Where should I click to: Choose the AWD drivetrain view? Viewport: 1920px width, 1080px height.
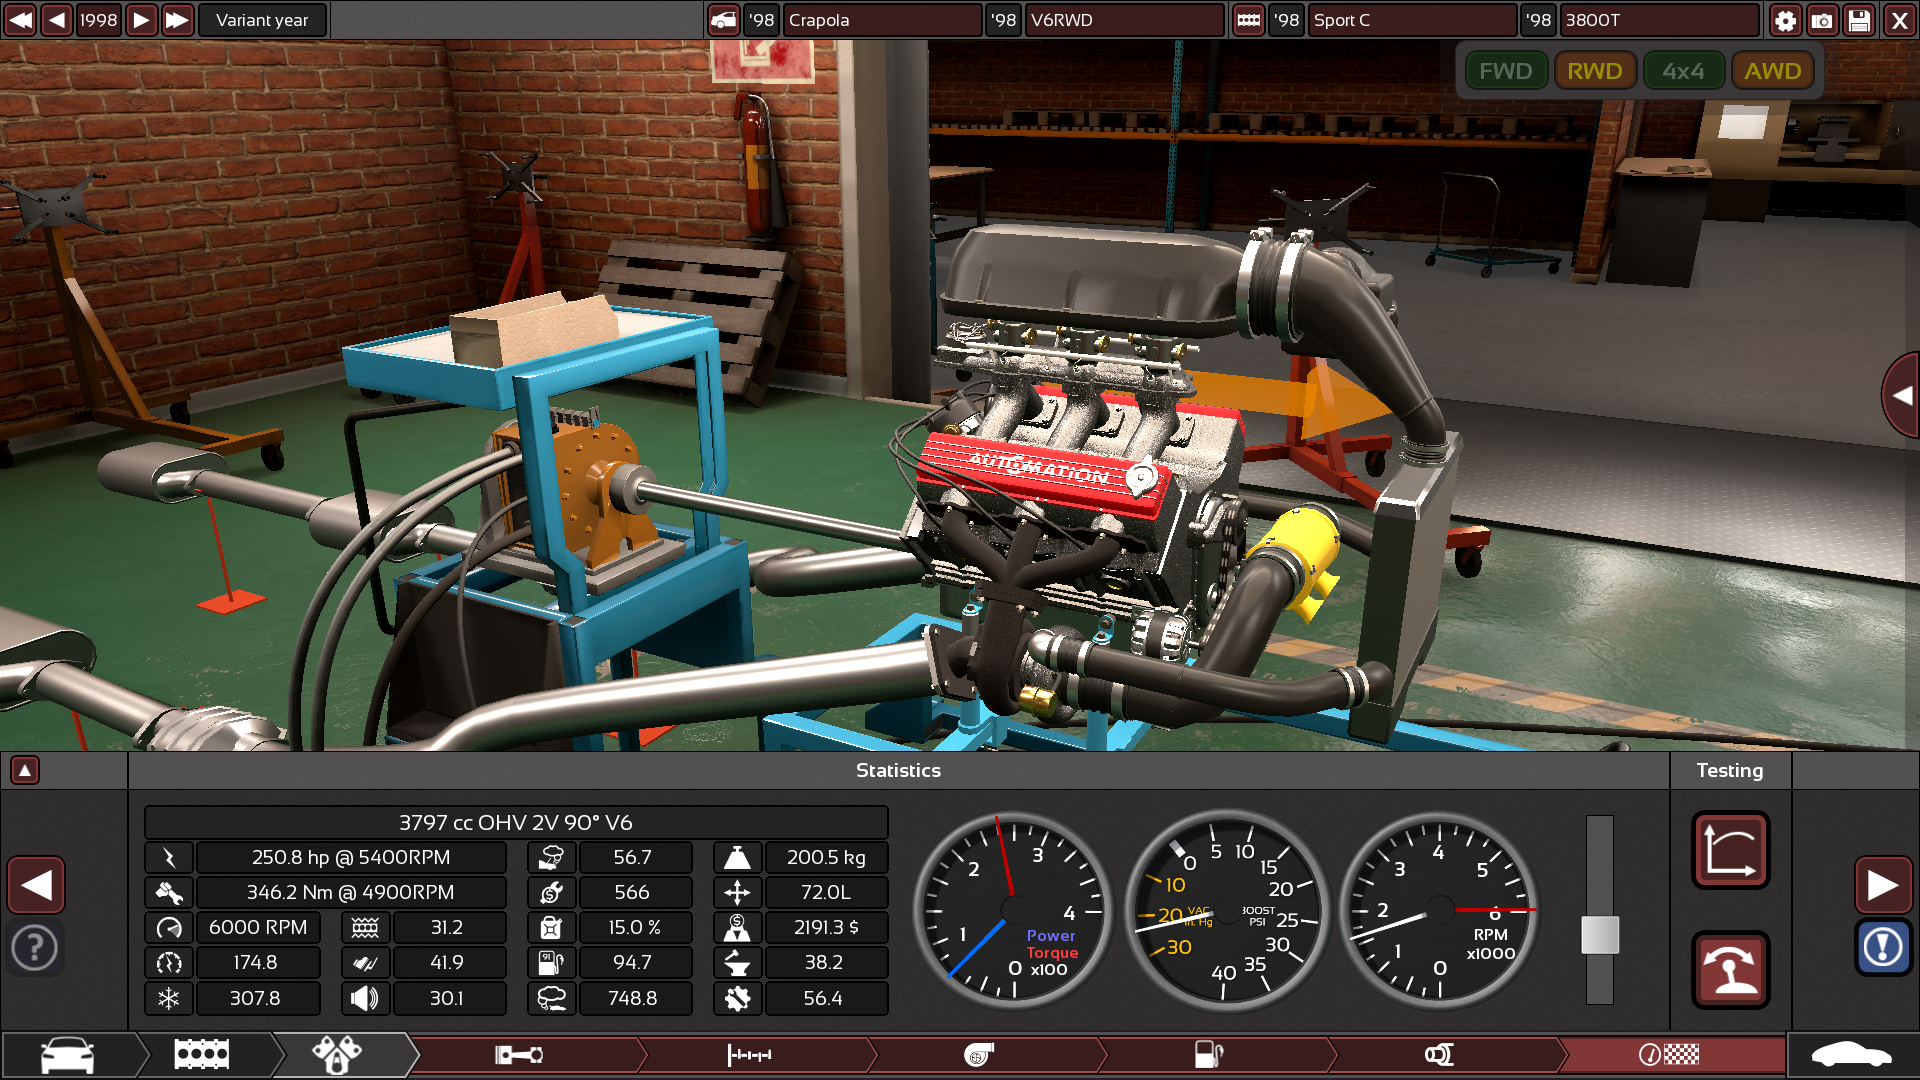click(1772, 71)
